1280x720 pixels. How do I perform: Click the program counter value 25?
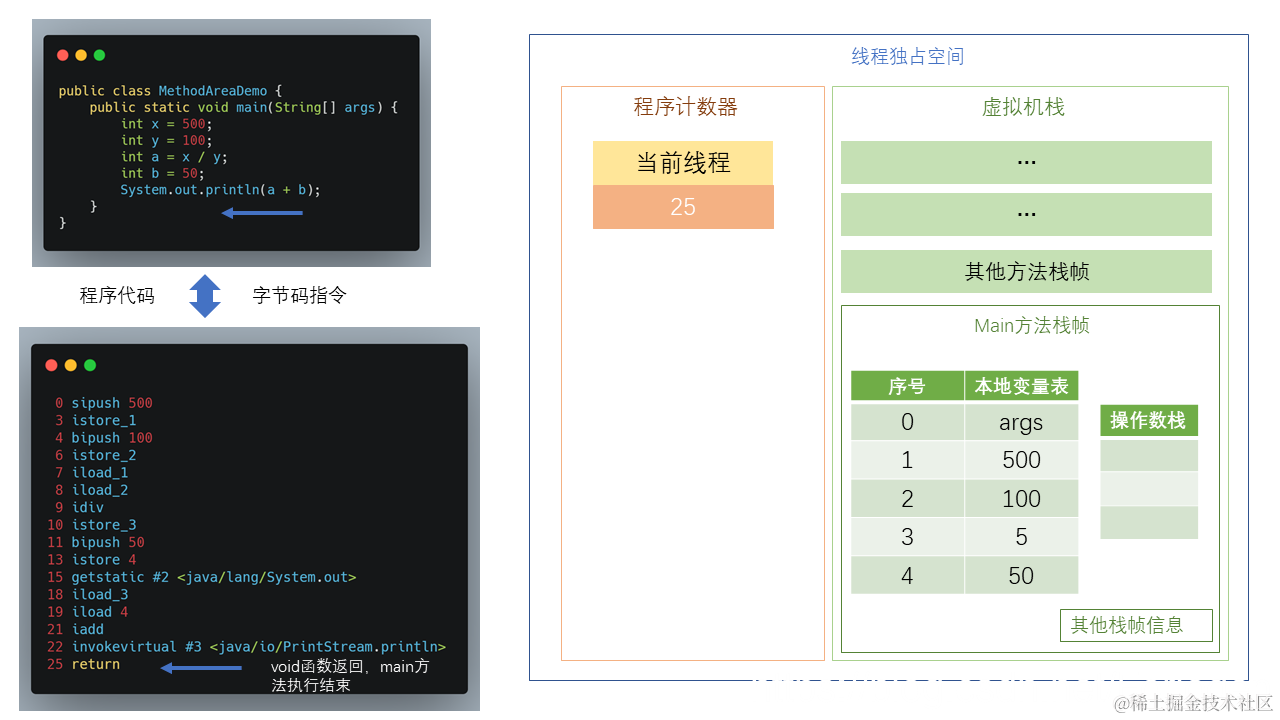tap(683, 206)
